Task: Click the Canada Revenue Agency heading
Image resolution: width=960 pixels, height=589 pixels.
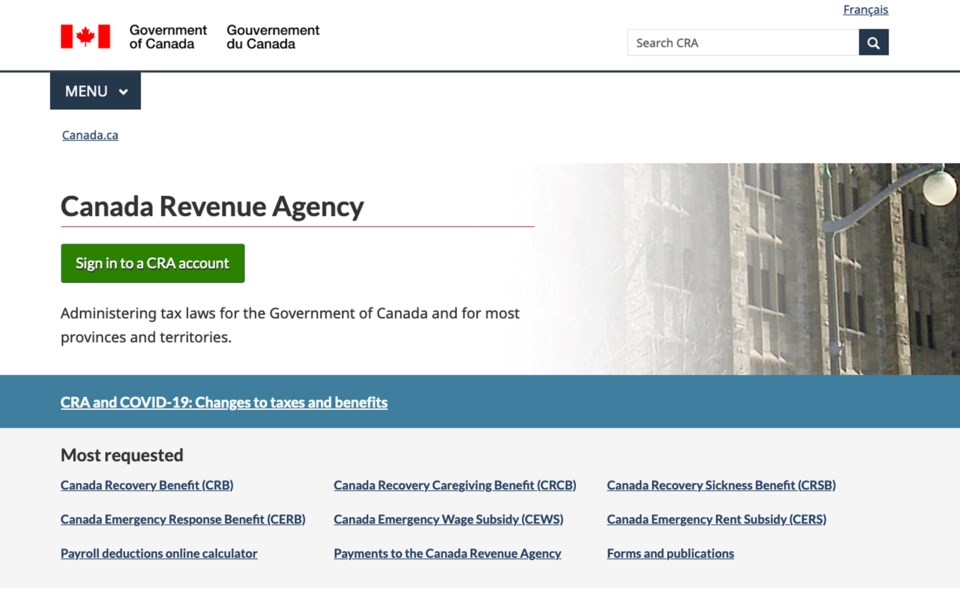Action: tap(212, 206)
